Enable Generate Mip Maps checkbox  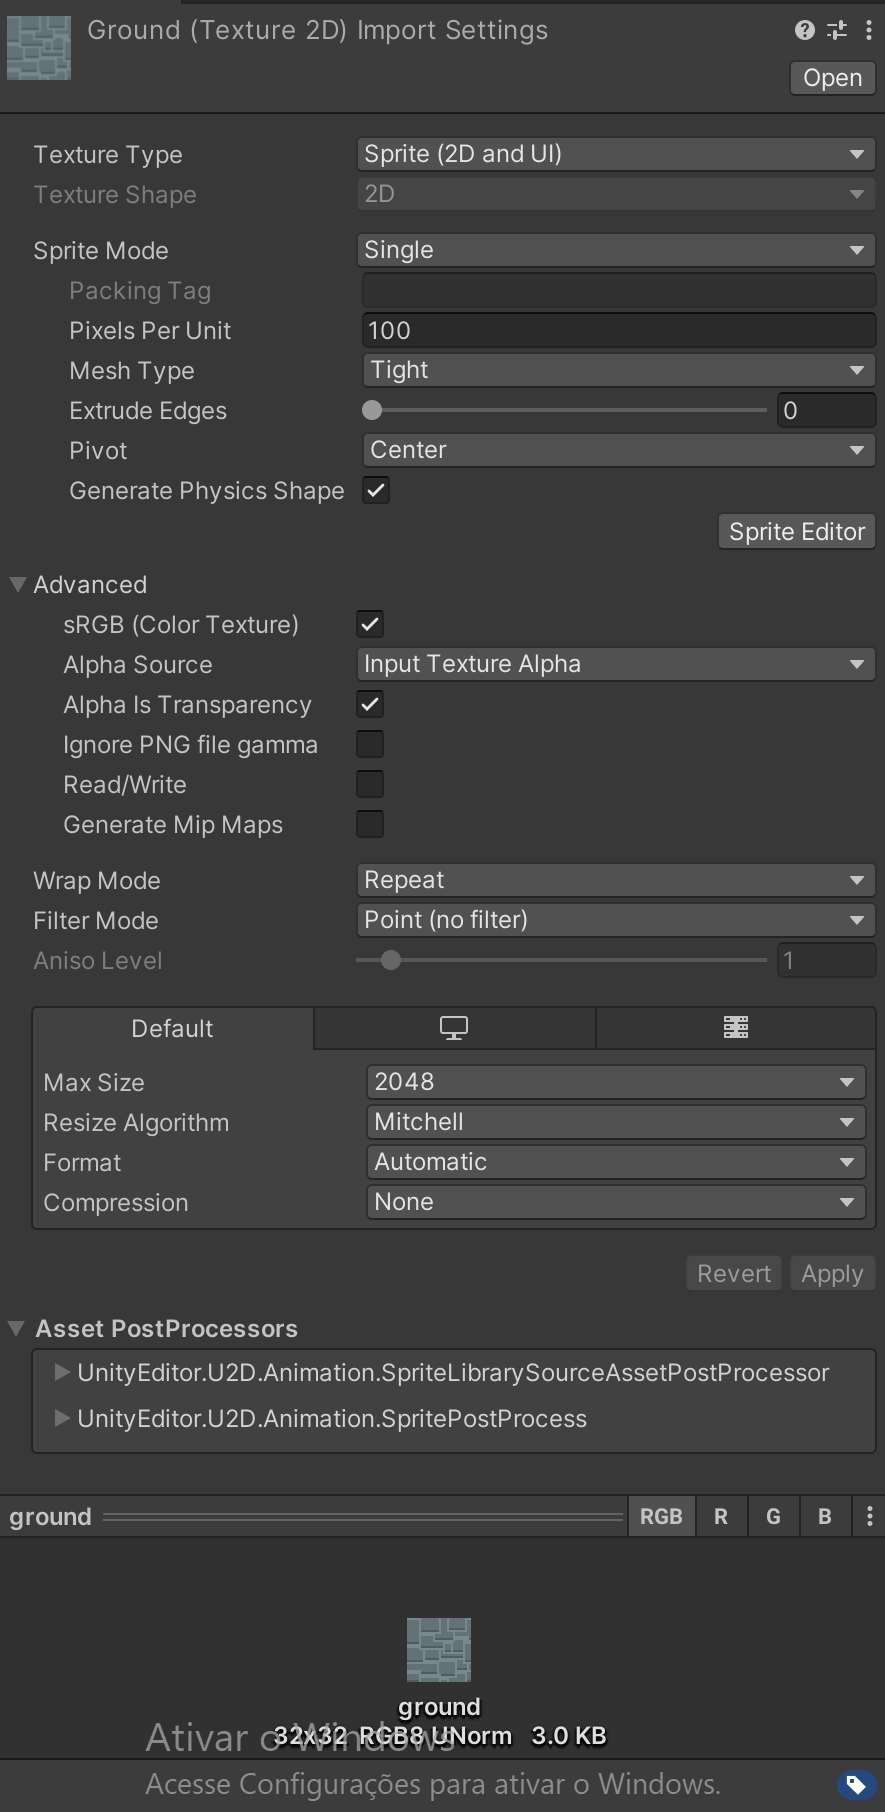point(370,825)
